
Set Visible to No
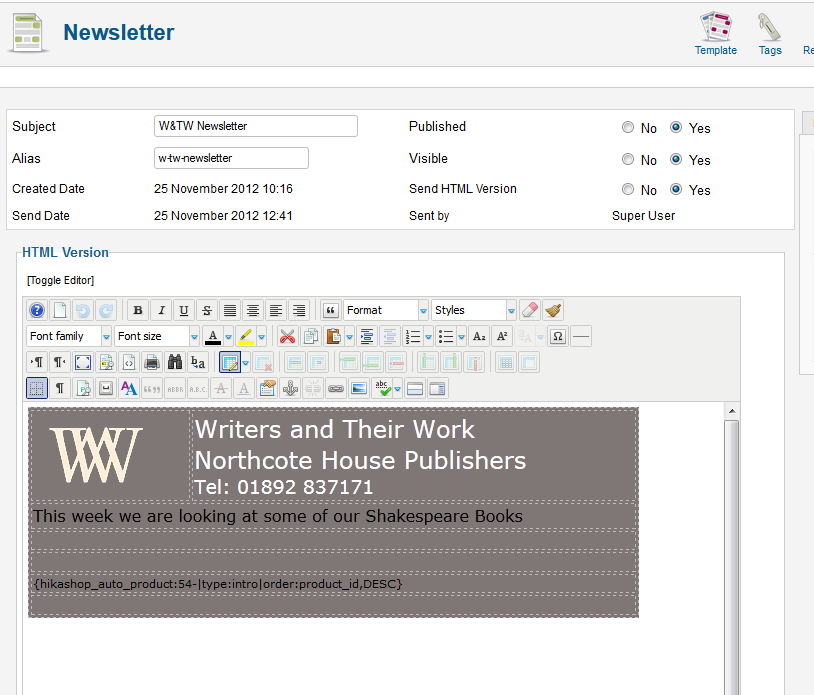[x=628, y=159]
